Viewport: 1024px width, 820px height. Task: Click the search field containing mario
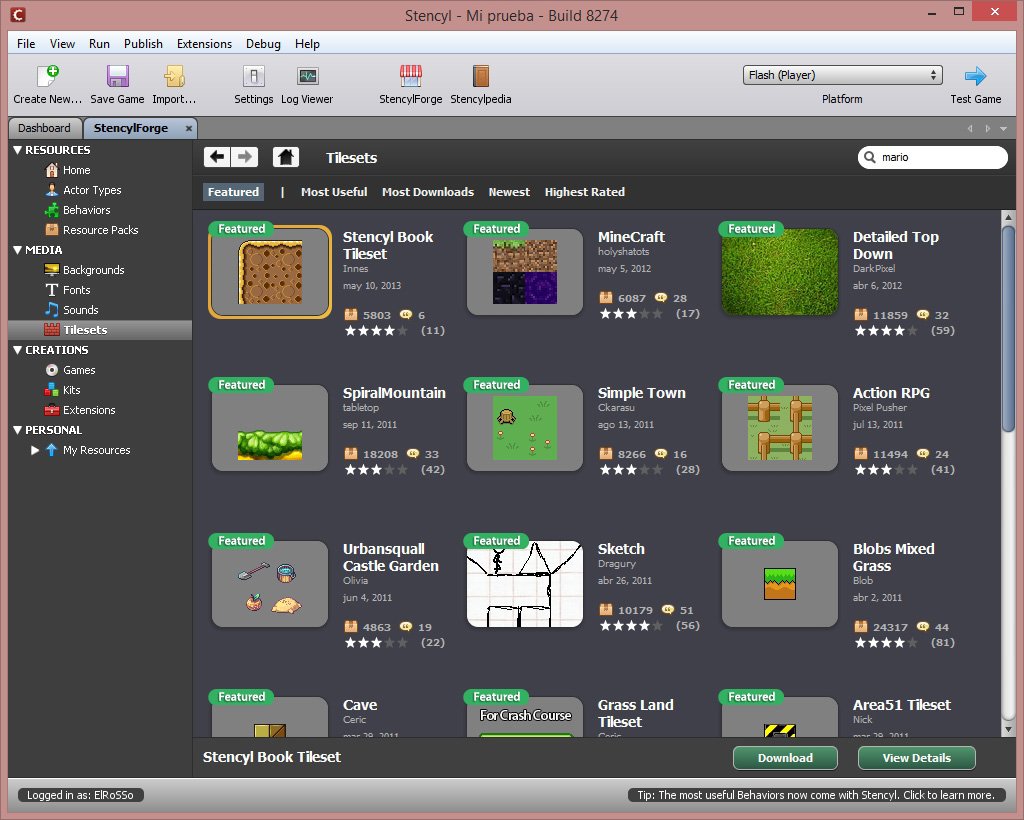coord(933,157)
